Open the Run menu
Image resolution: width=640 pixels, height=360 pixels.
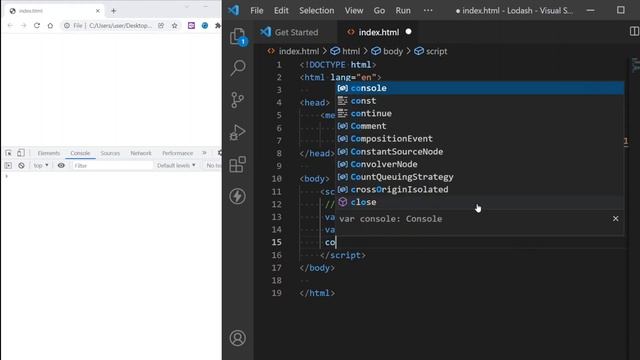pos(403,10)
